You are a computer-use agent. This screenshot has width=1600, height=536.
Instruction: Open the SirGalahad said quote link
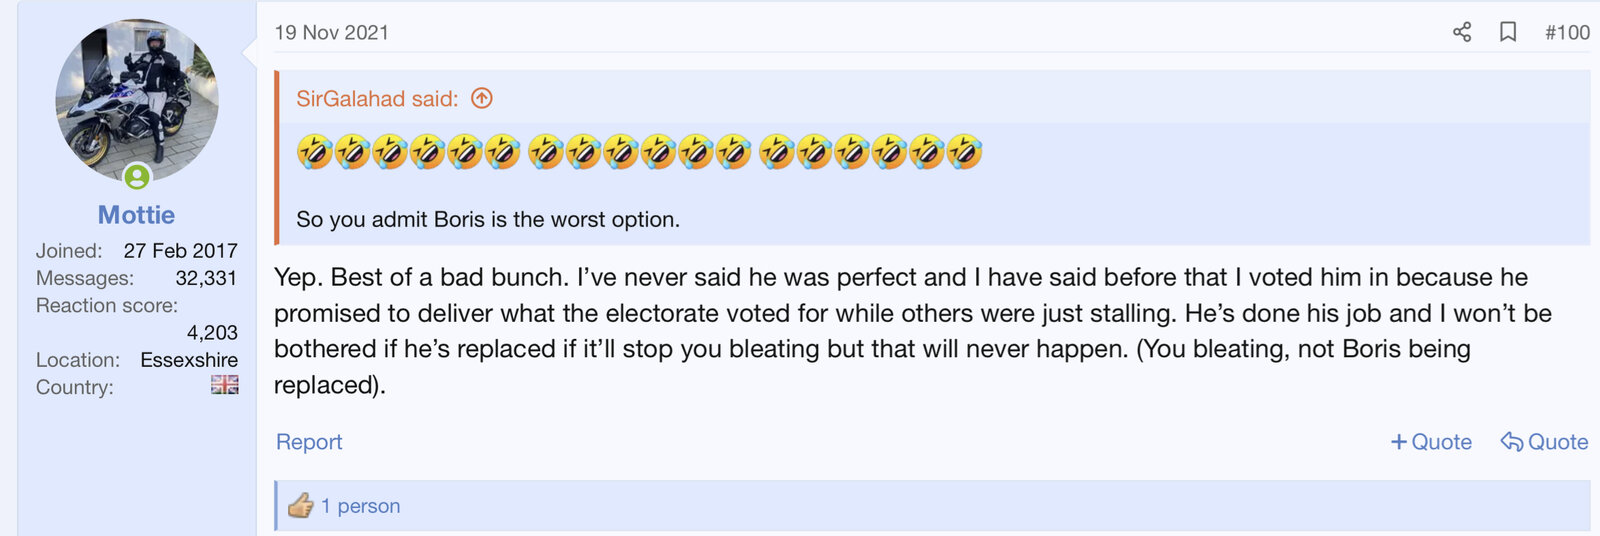coord(377,98)
